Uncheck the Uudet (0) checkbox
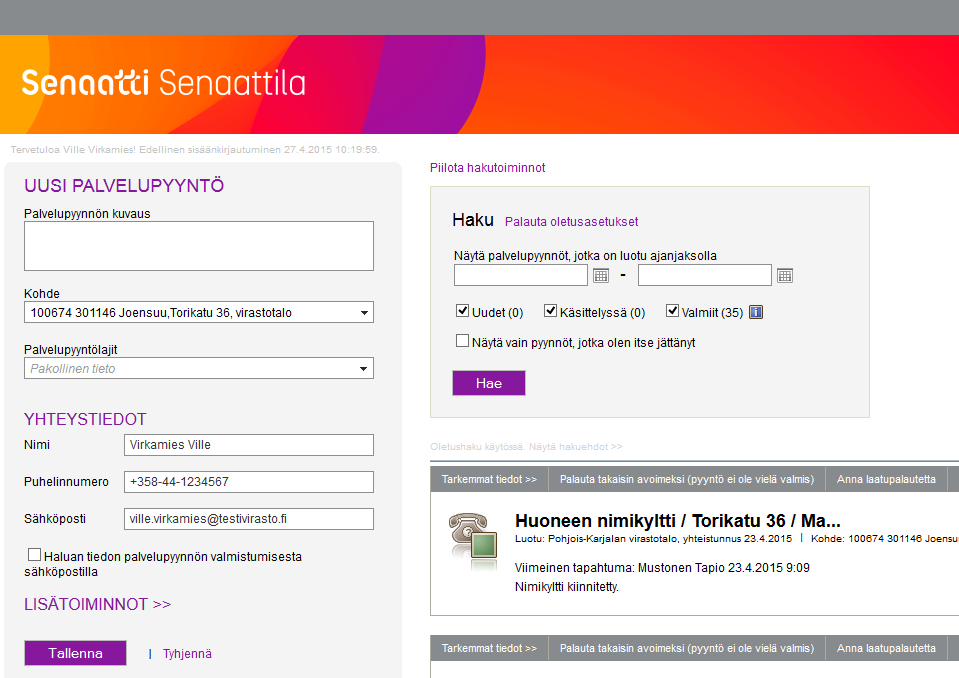Image resolution: width=959 pixels, height=678 pixels. click(462, 311)
